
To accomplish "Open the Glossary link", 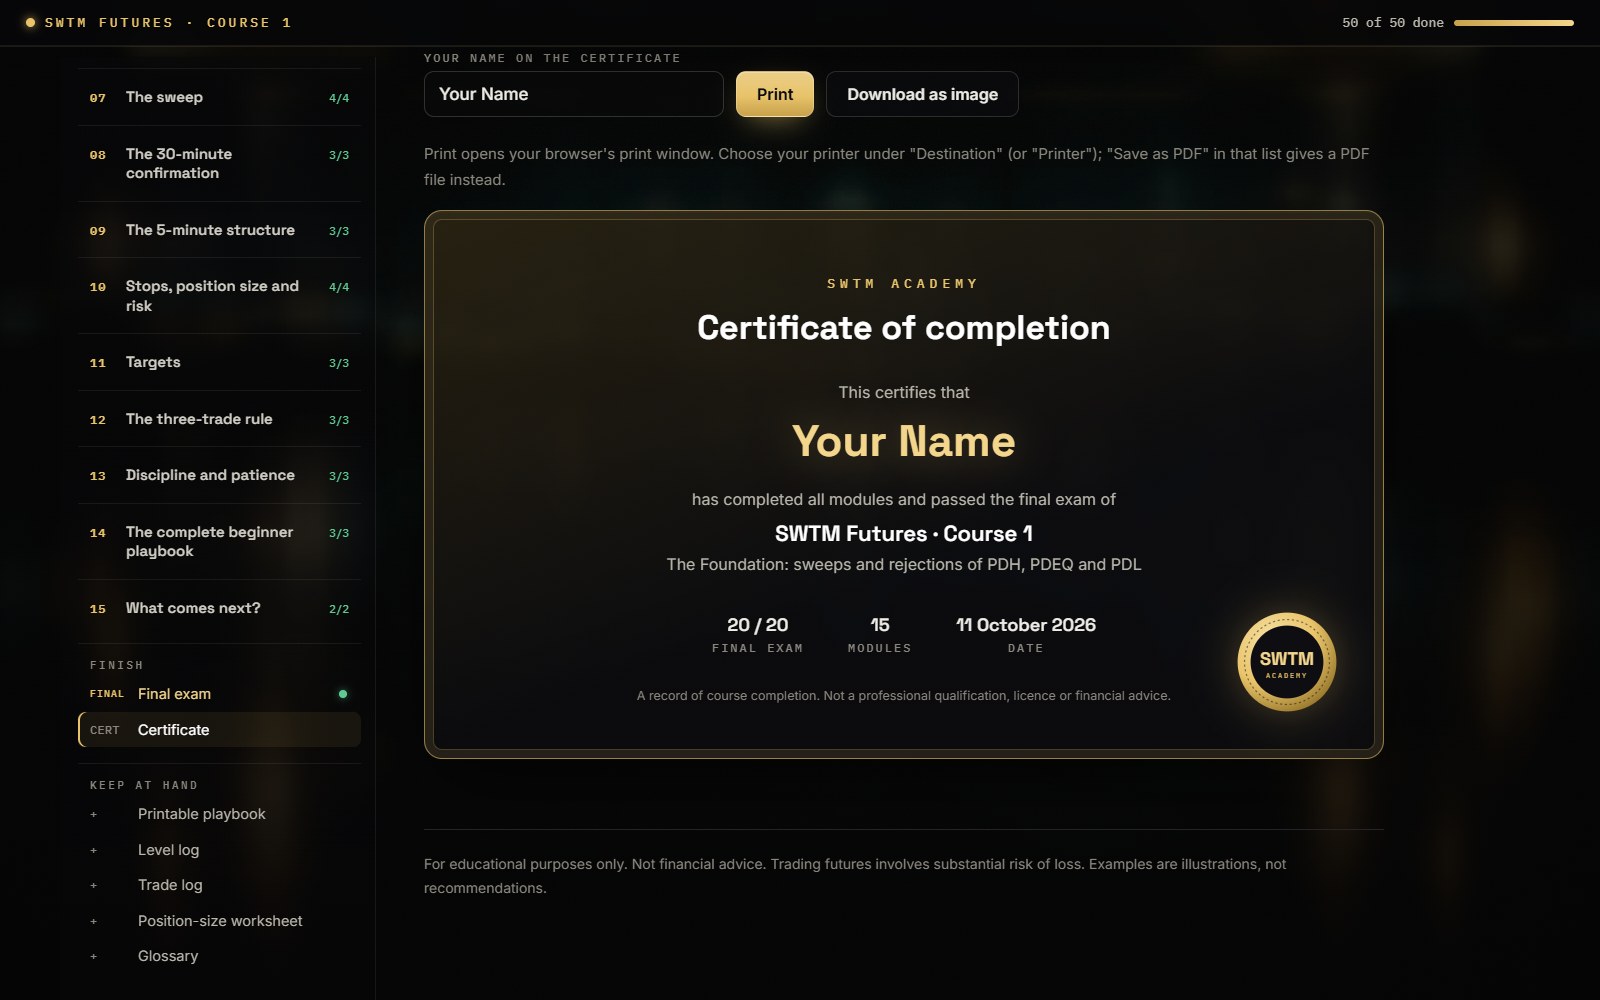I will 219,956.
